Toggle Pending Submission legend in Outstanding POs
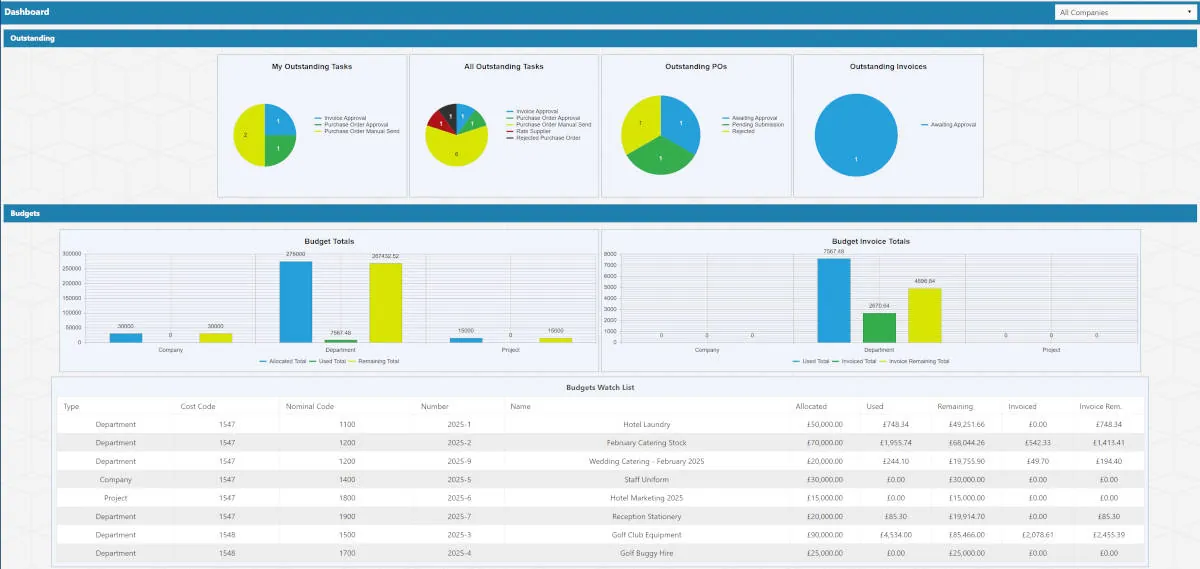The width and height of the screenshot is (1200, 569). click(753, 125)
